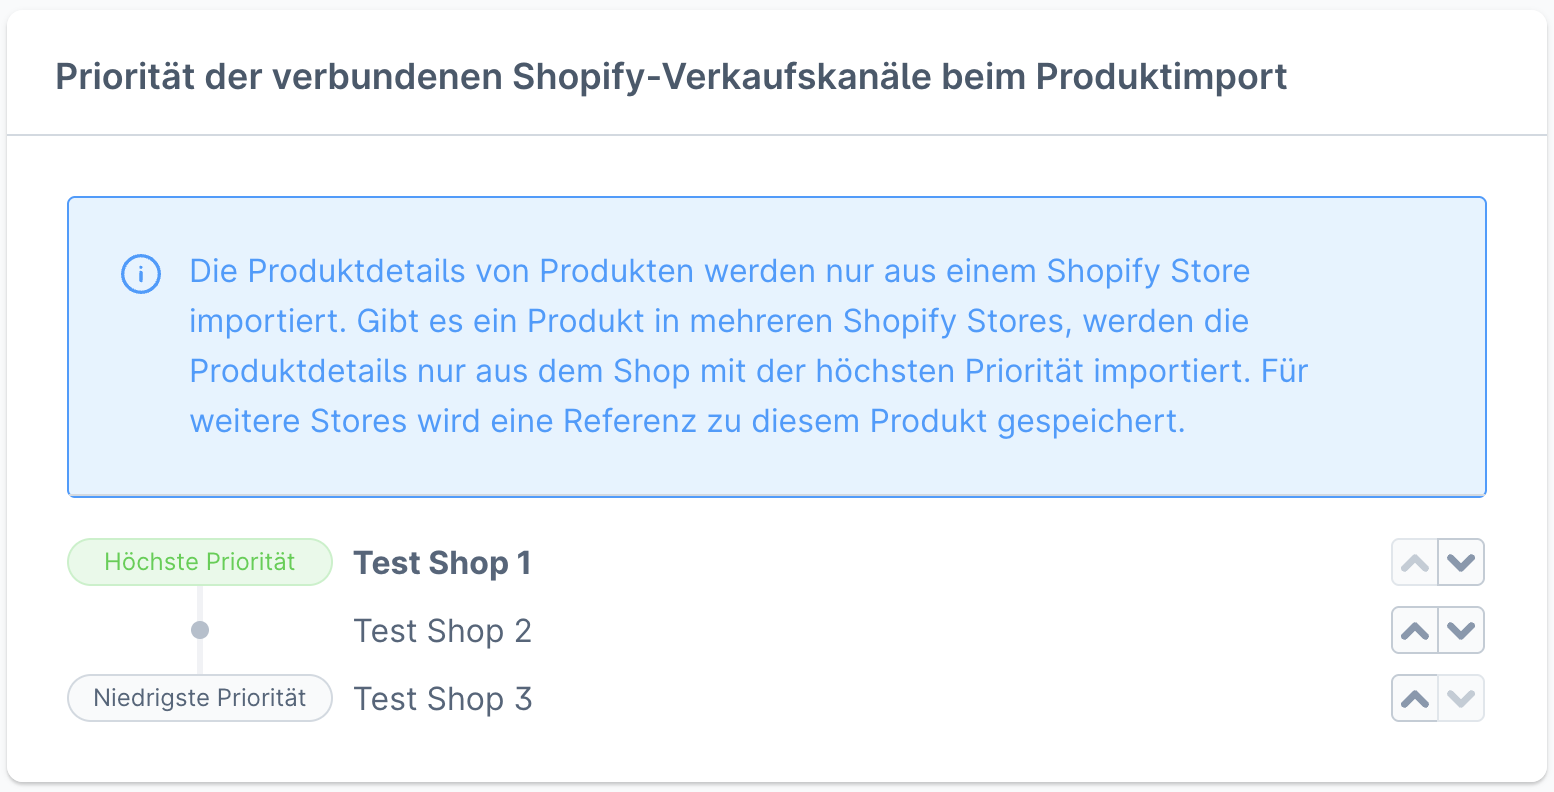The width and height of the screenshot is (1554, 792).
Task: Click the divider line under the card heading
Action: (776, 134)
